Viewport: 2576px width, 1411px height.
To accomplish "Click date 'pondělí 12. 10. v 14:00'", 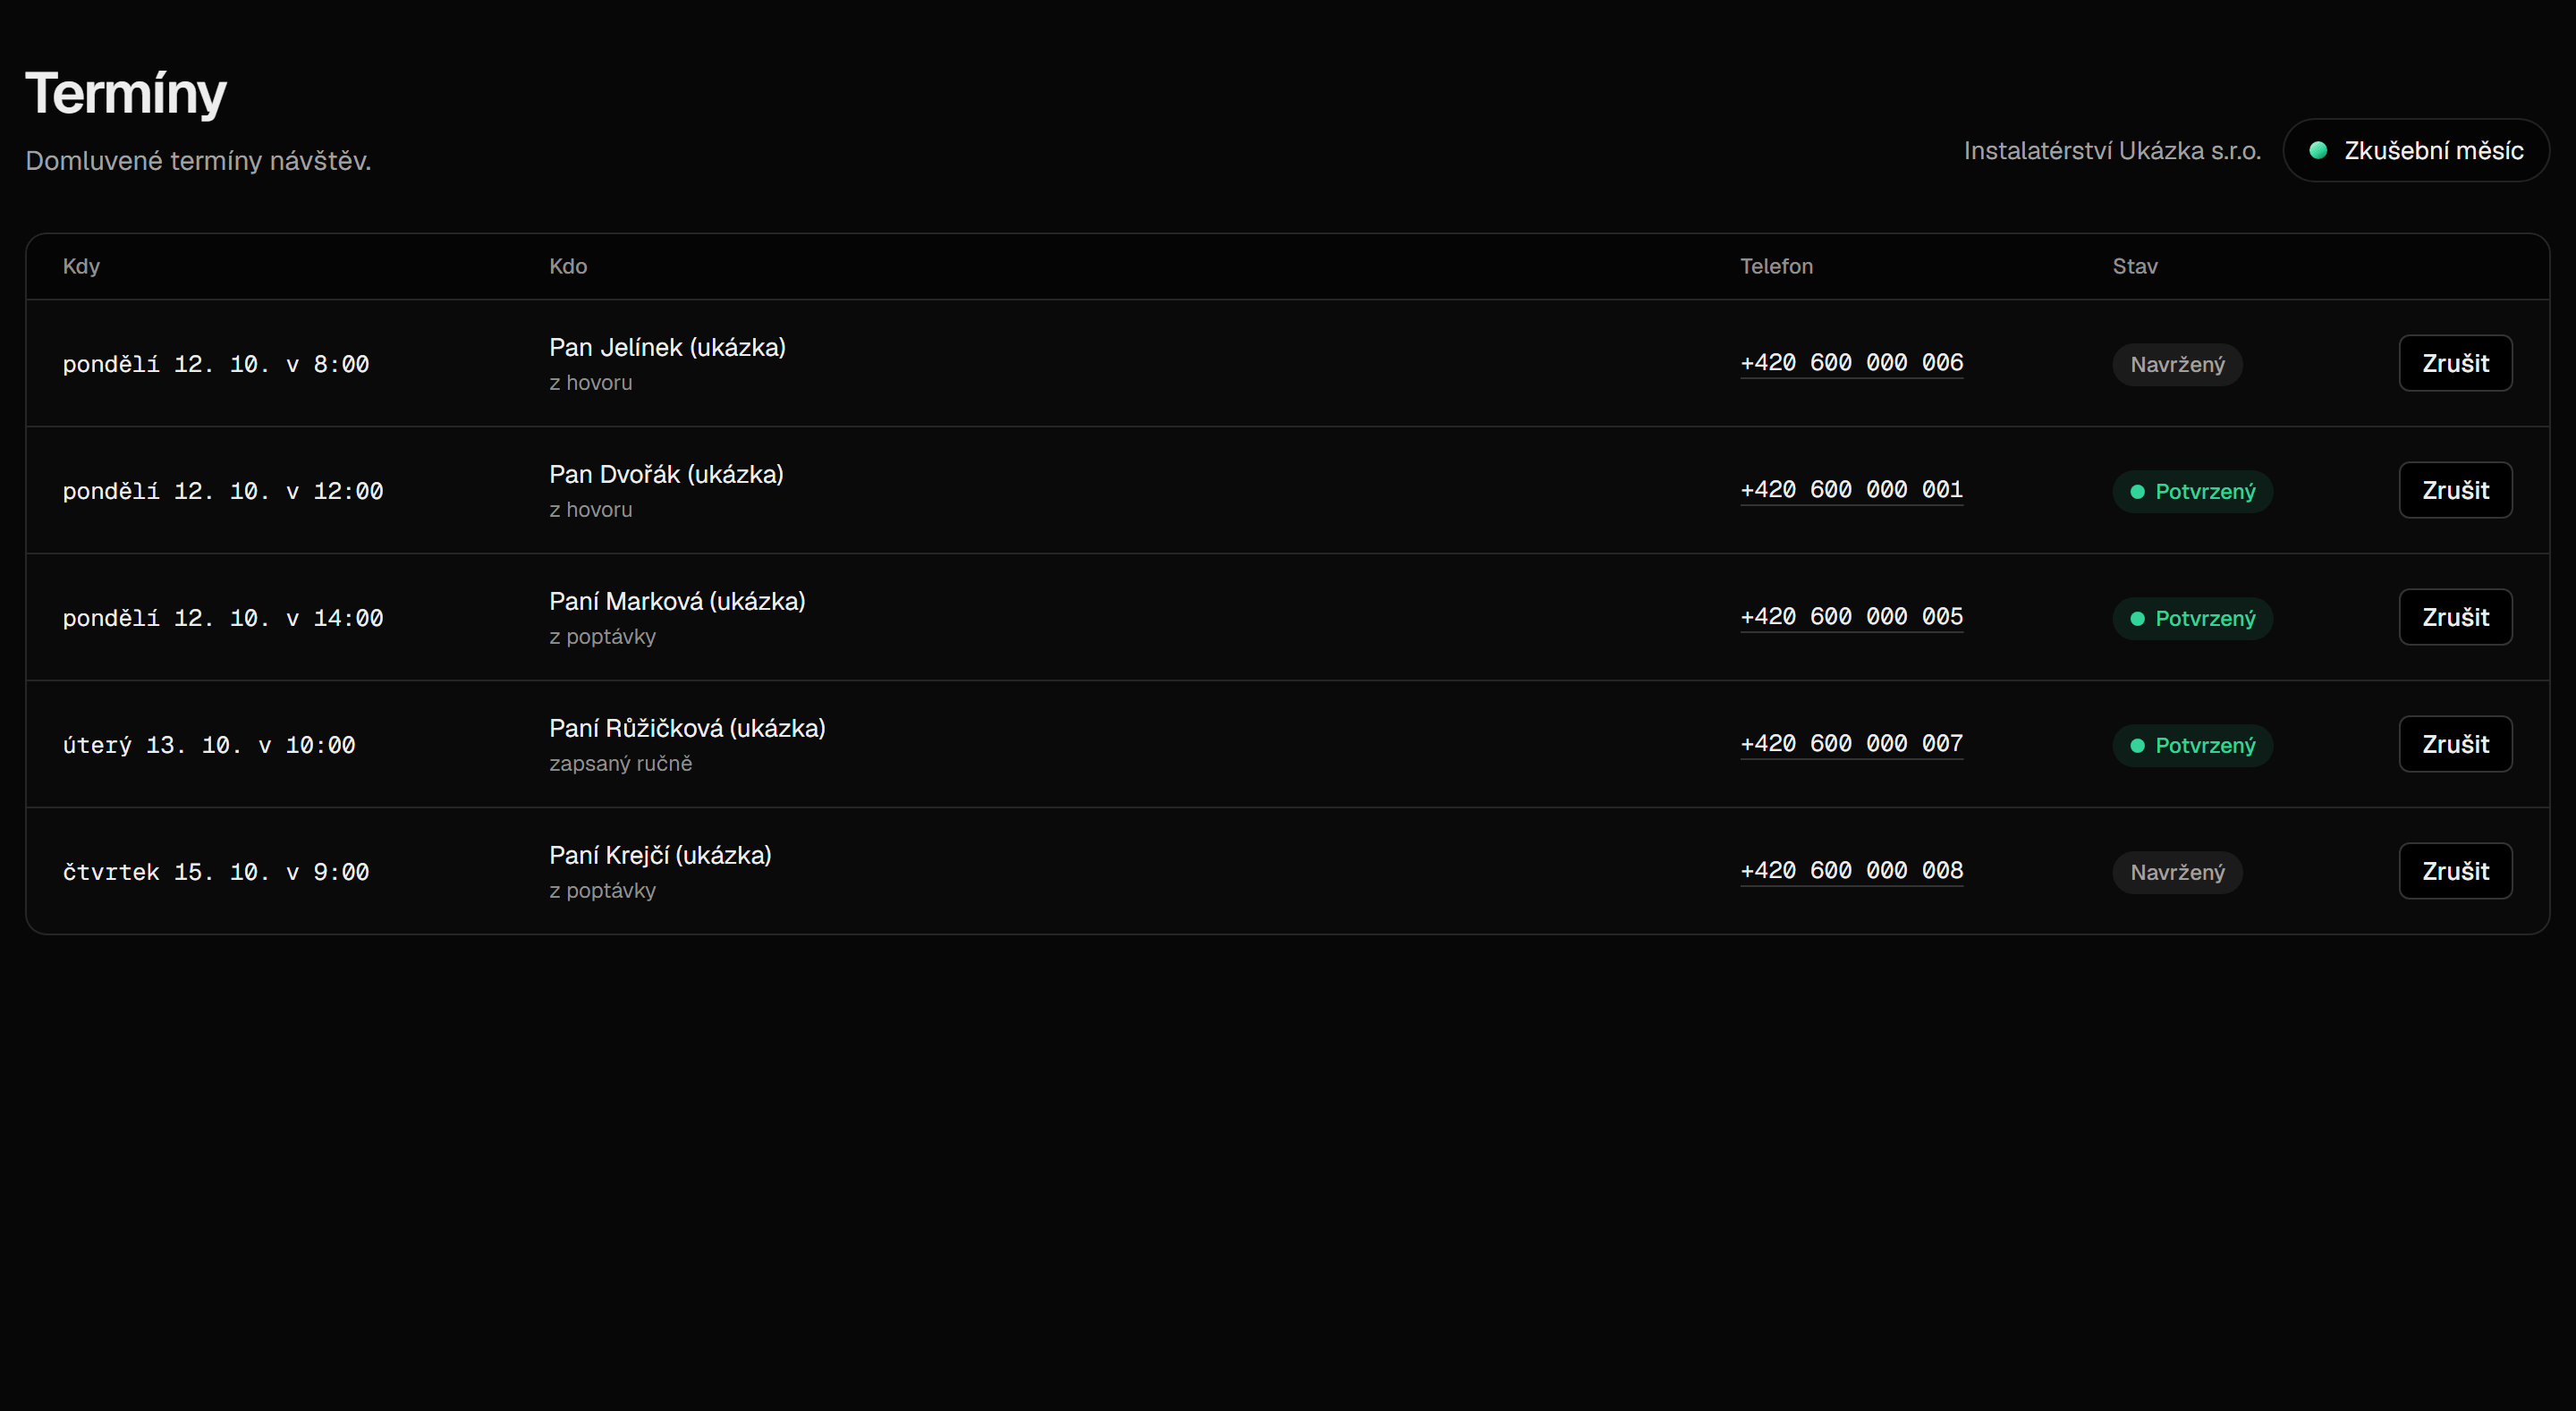I will pyautogui.click(x=223, y=618).
